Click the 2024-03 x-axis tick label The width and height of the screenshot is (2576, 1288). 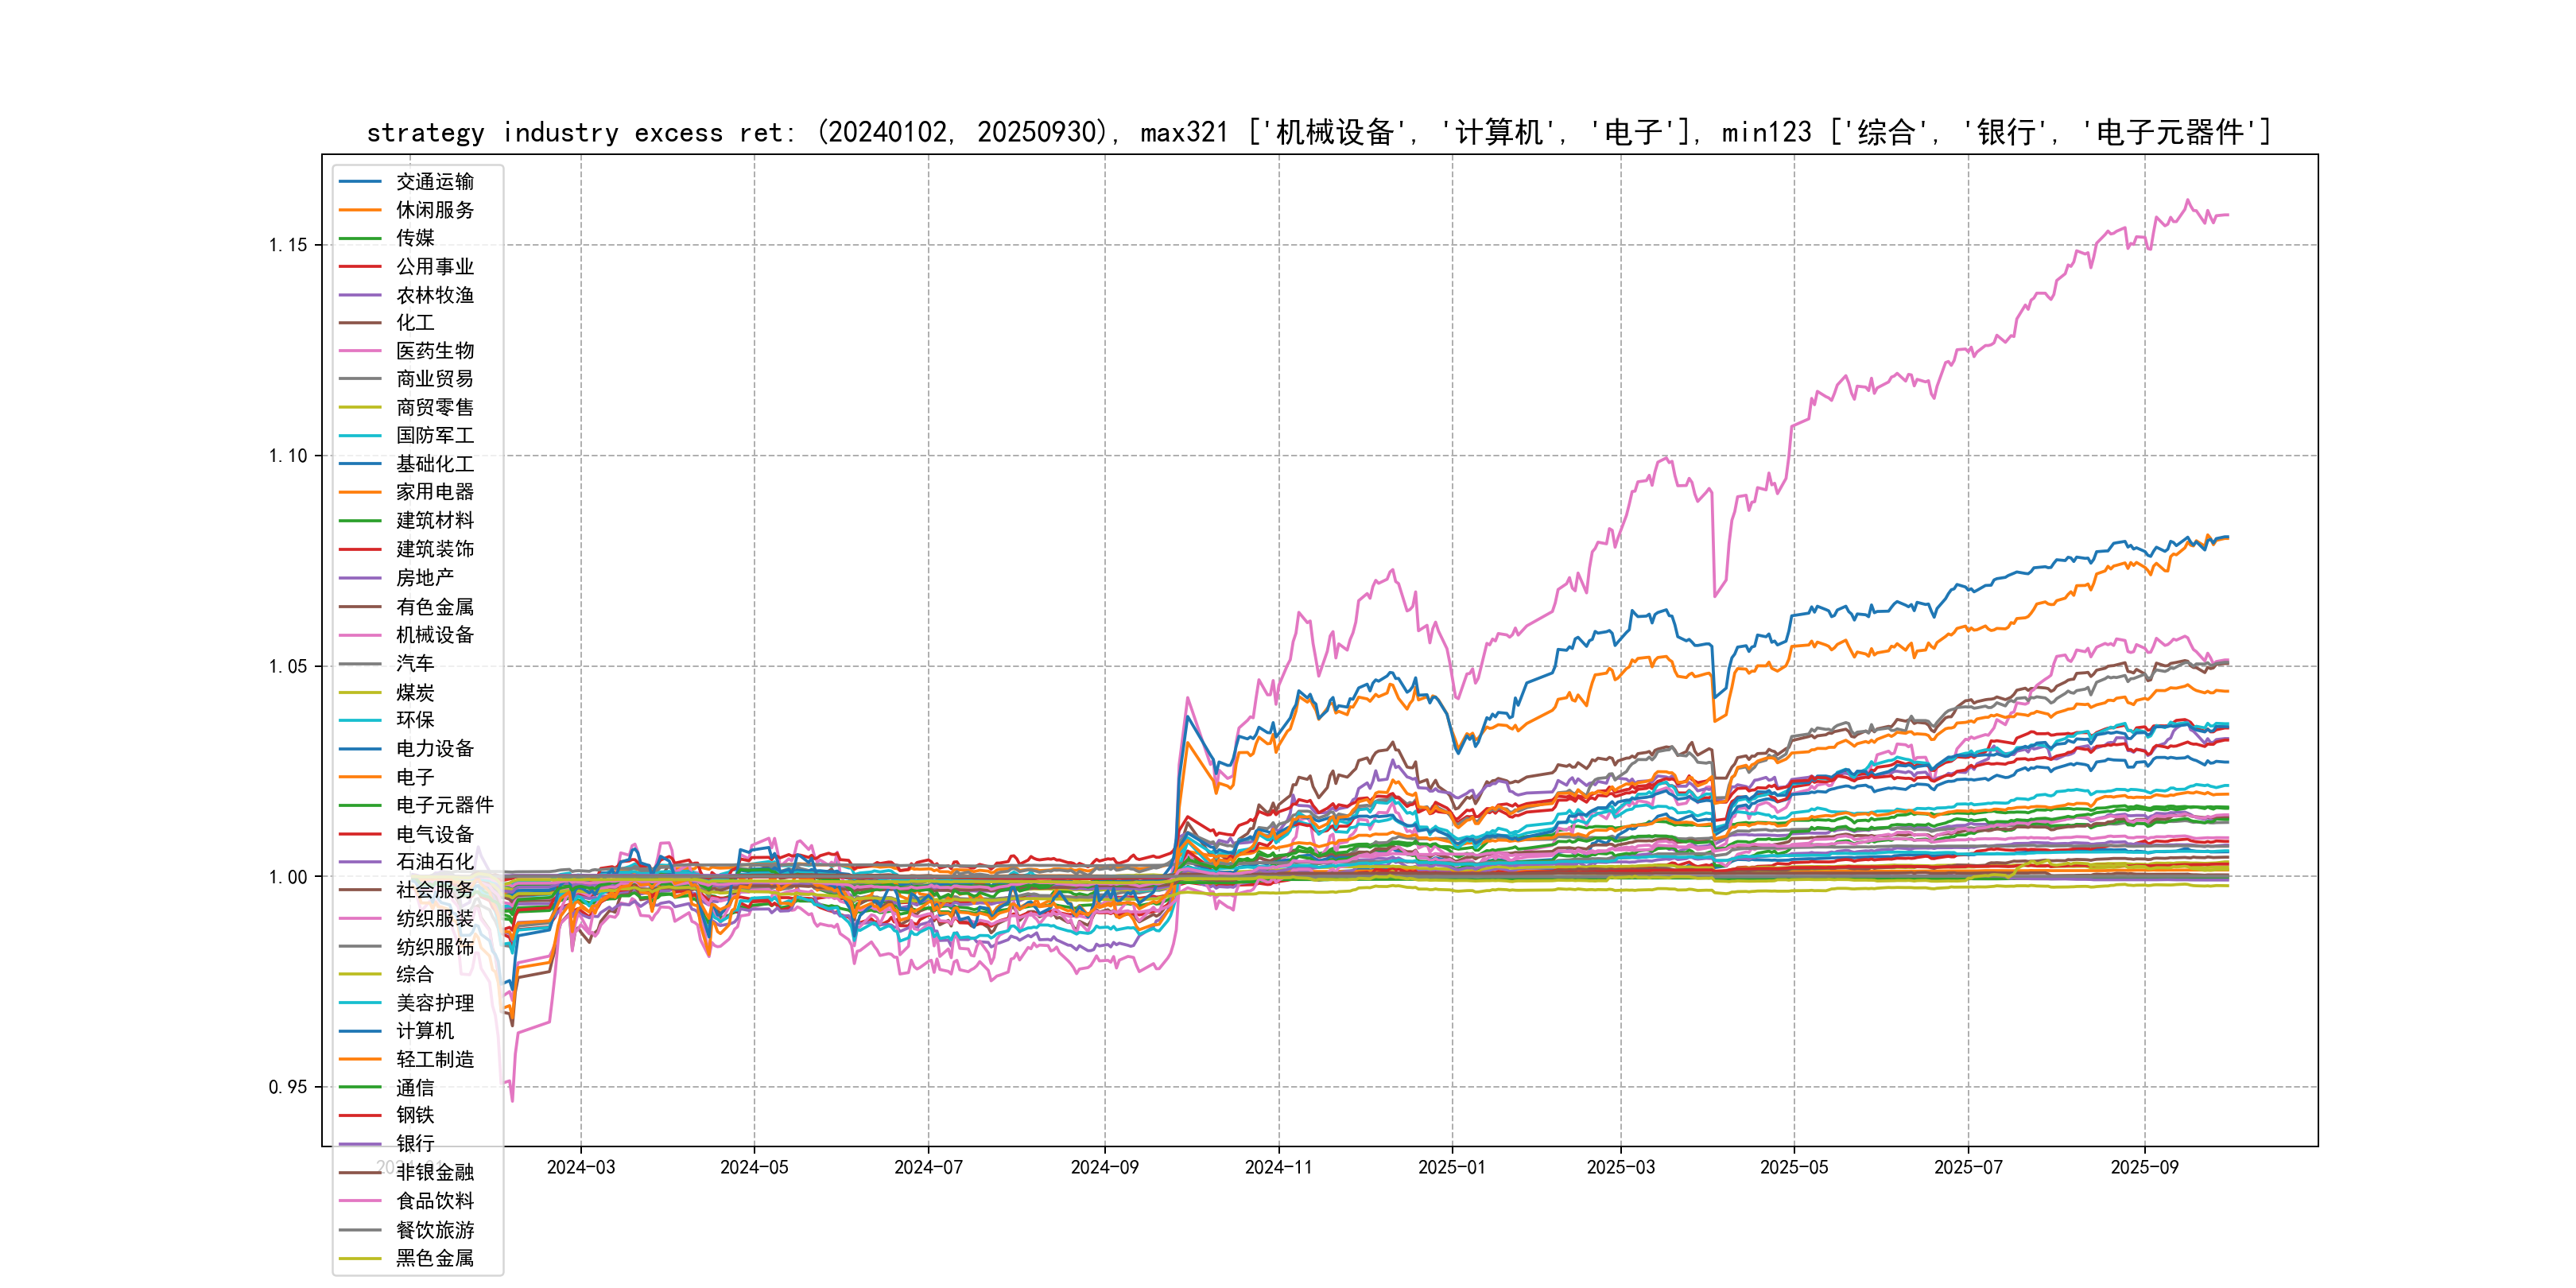[x=580, y=1167]
